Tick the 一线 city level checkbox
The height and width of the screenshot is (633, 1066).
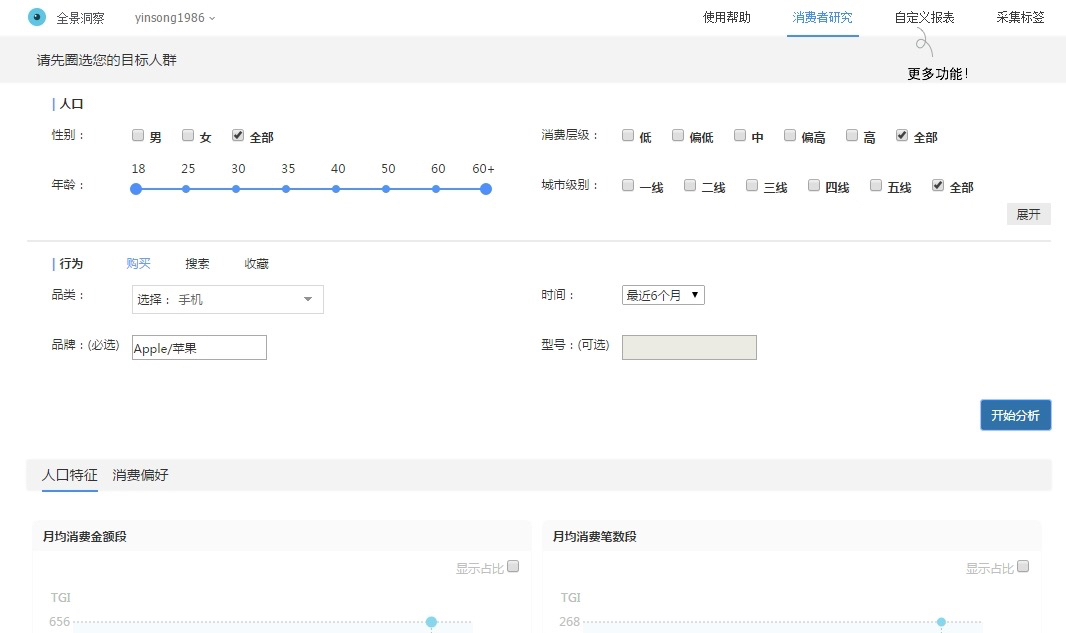[628, 185]
